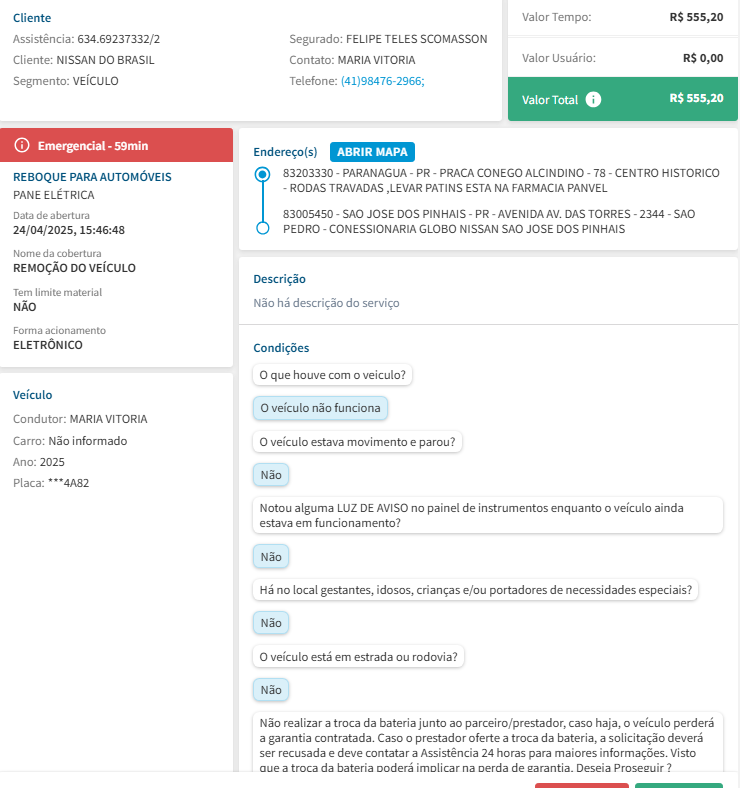740x788 pixels.
Task: Click the info icon beside Valor Total
Action: [593, 100]
